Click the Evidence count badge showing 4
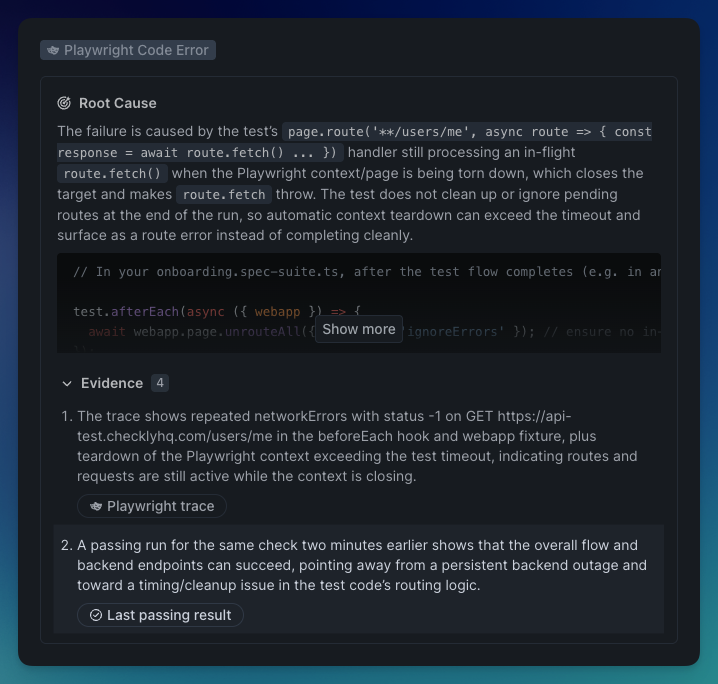Image resolution: width=718 pixels, height=684 pixels. (x=160, y=383)
